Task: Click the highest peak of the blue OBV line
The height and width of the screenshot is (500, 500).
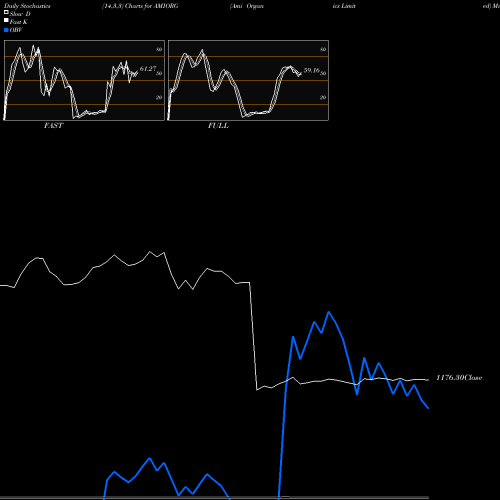Action: [329, 312]
